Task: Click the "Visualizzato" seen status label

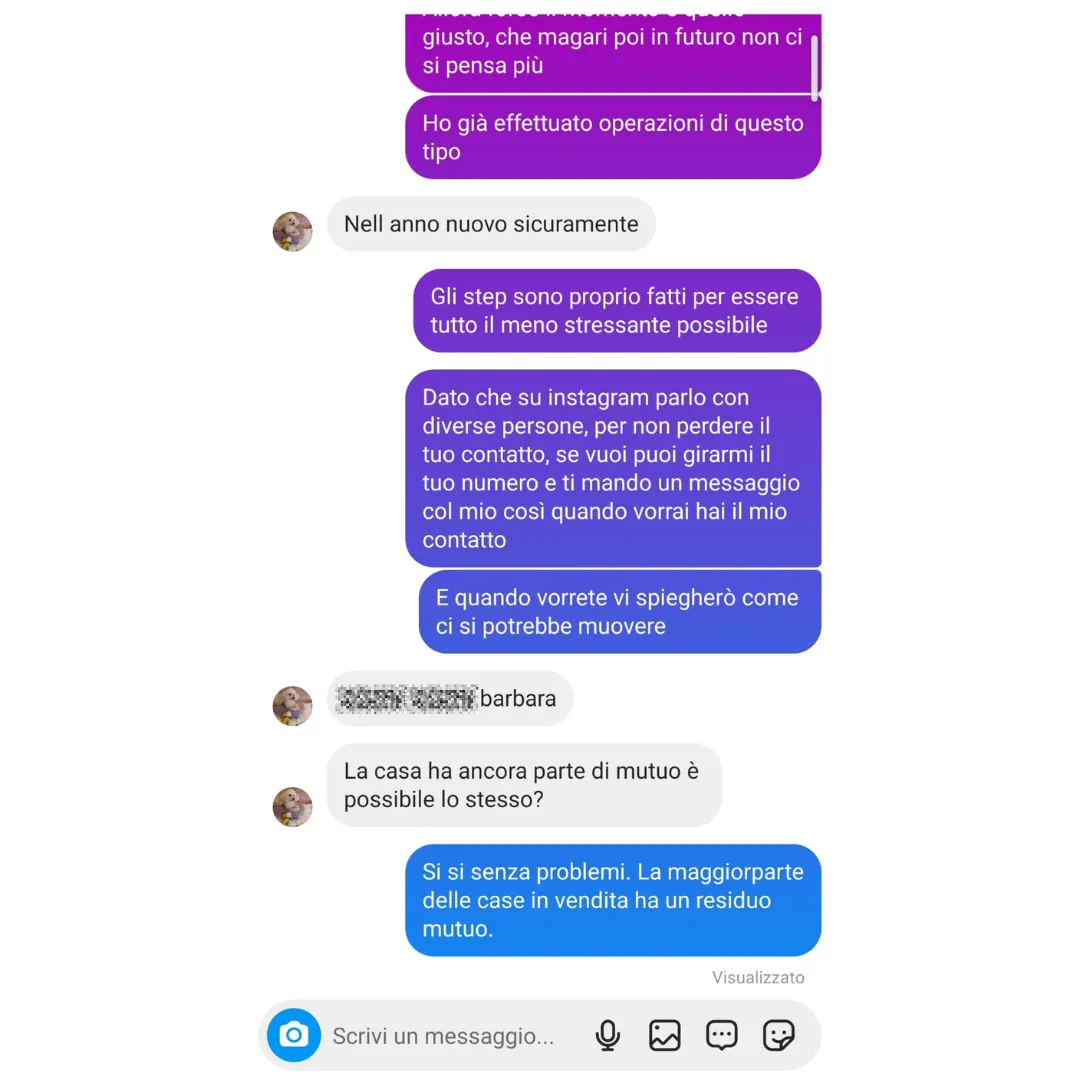Action: pyautogui.click(x=758, y=977)
